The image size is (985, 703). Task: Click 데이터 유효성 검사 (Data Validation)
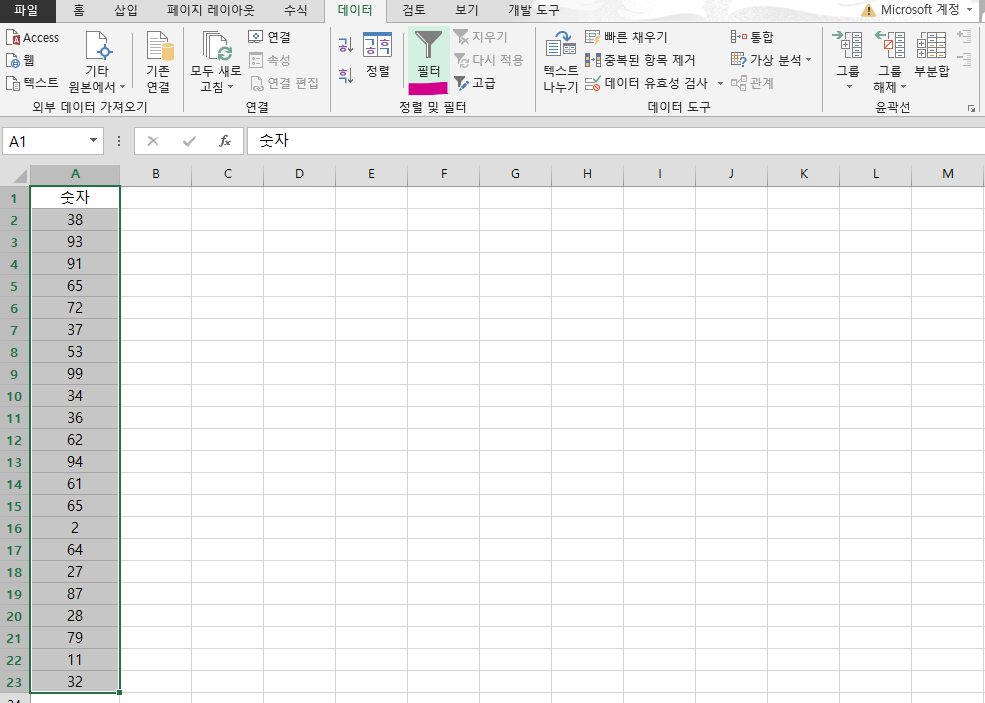click(x=647, y=83)
